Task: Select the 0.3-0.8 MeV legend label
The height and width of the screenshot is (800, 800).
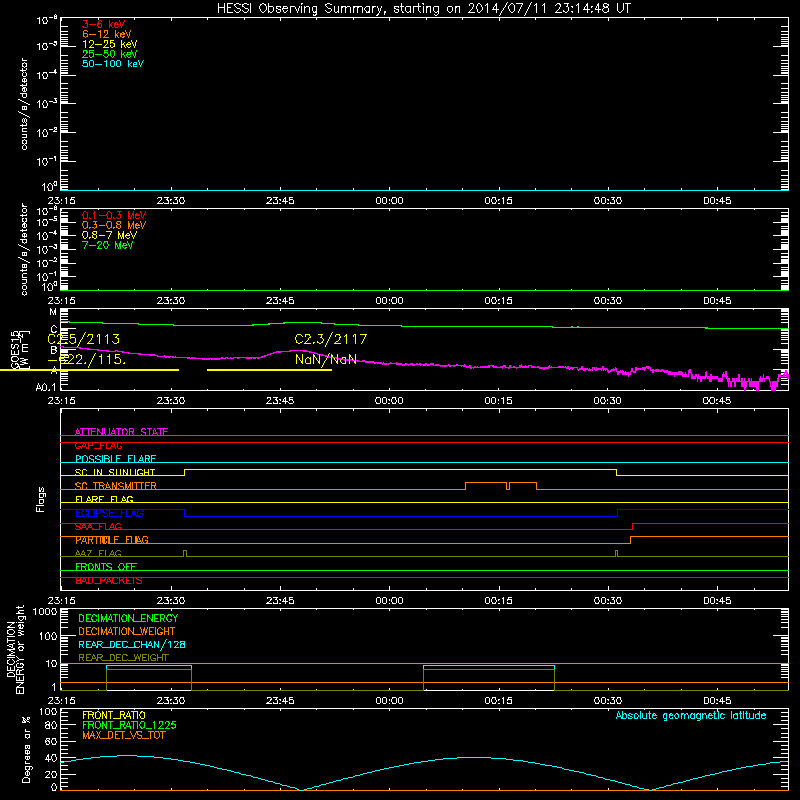Action: (x=114, y=225)
